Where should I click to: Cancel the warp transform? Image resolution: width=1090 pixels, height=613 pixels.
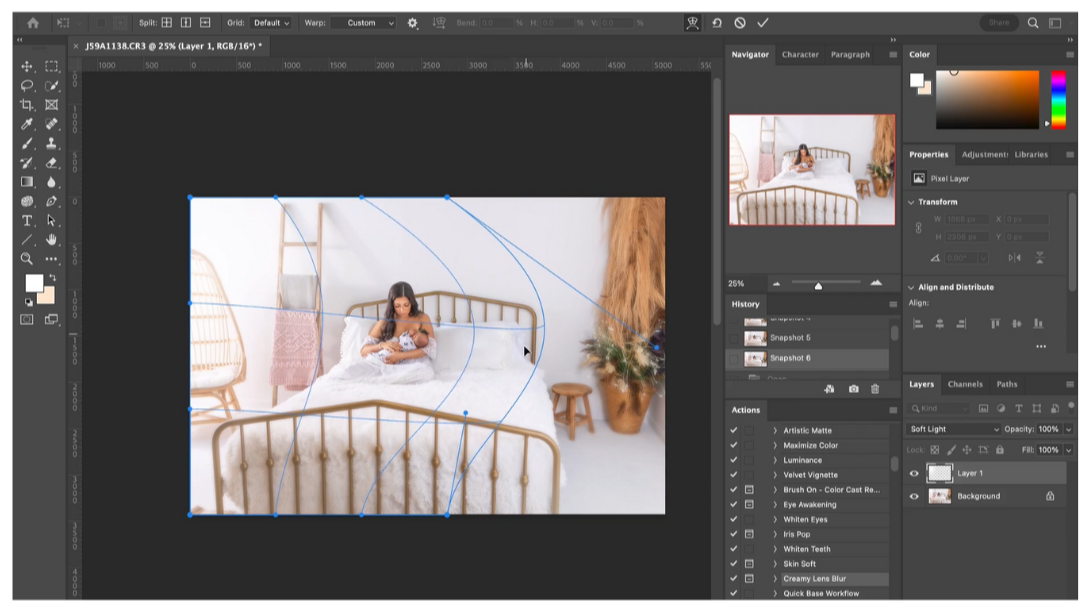point(740,22)
